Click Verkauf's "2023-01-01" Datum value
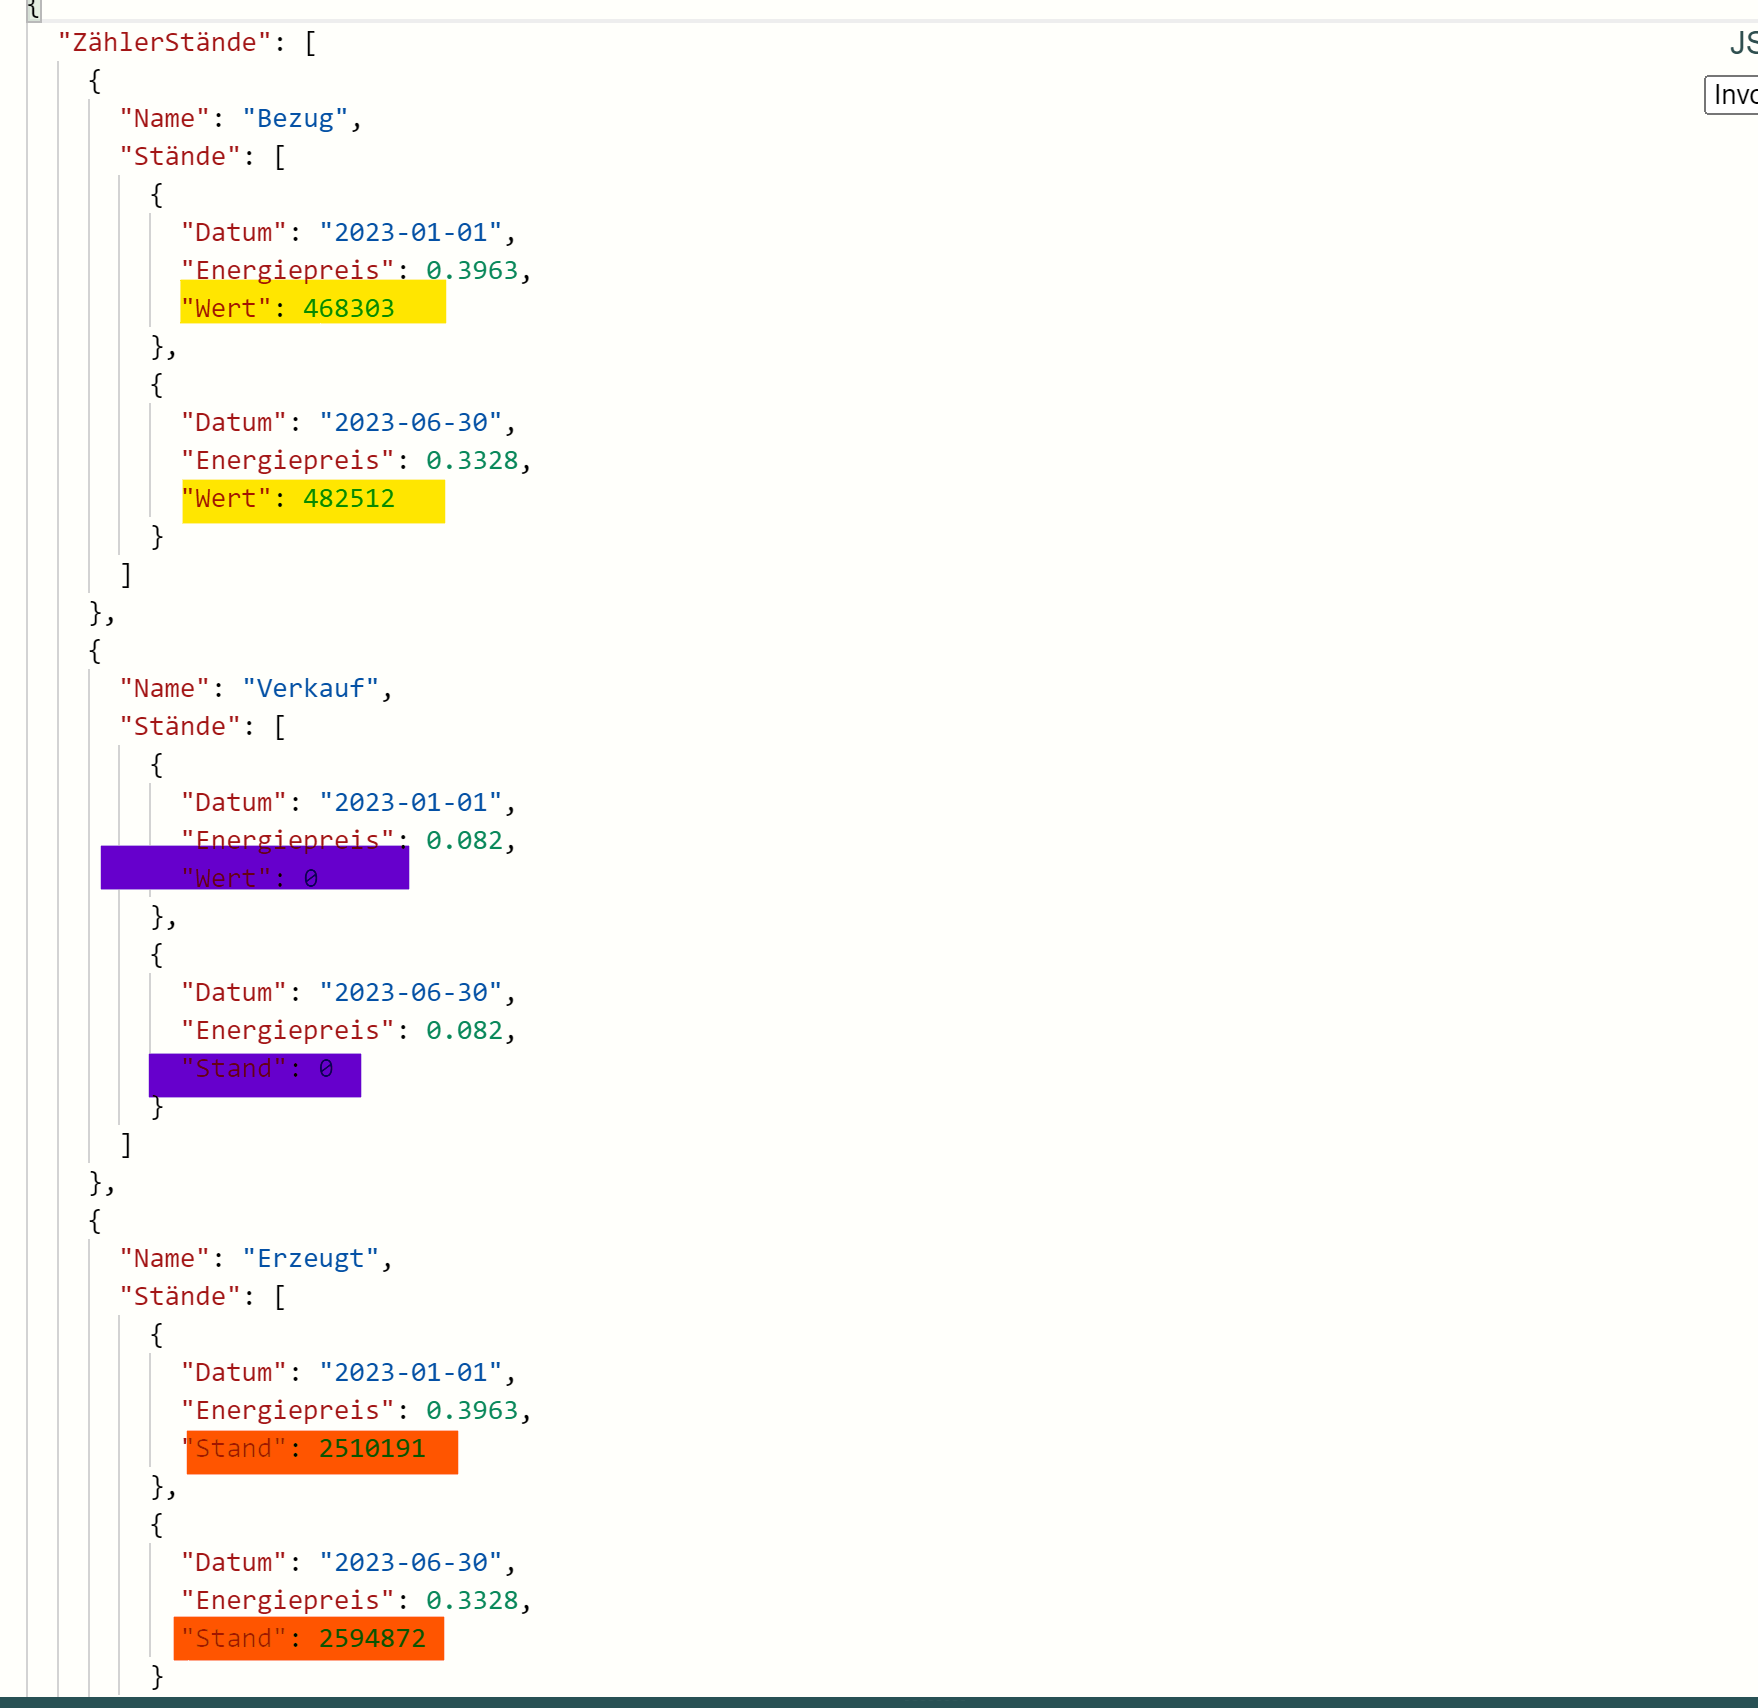Viewport: 1758px width, 1708px height. point(411,803)
